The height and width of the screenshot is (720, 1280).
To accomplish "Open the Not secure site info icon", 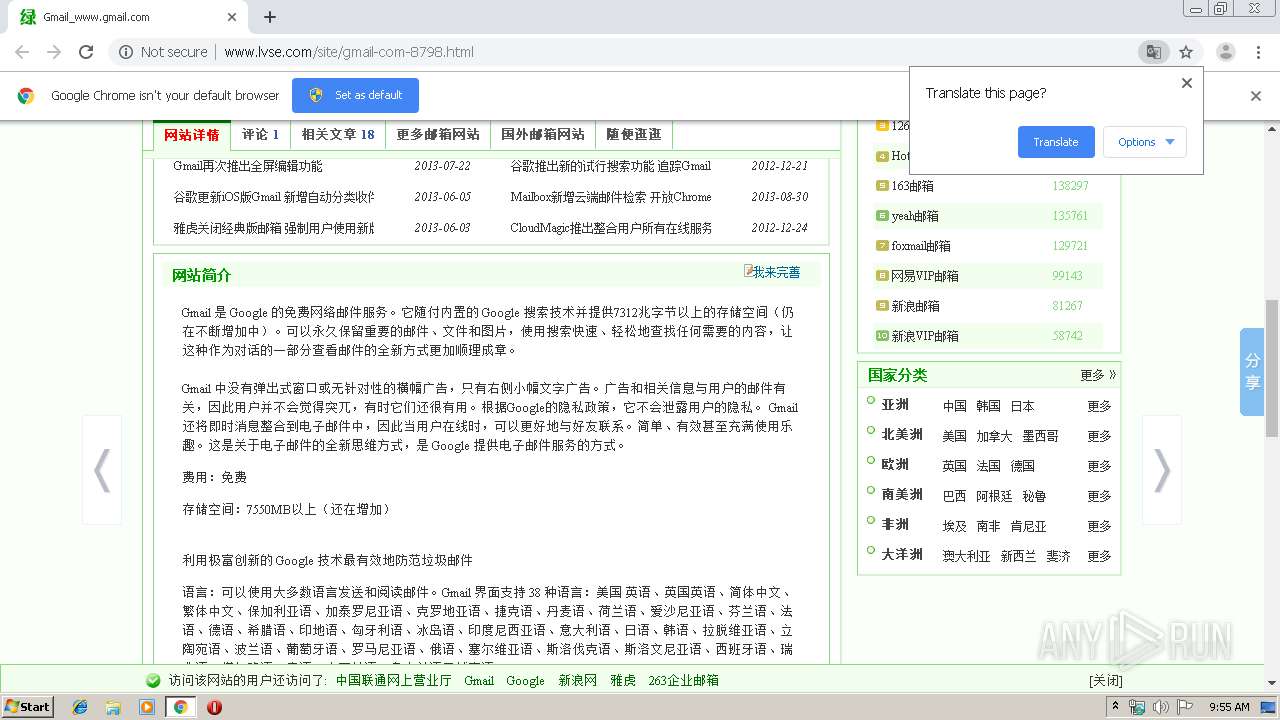I will [126, 52].
